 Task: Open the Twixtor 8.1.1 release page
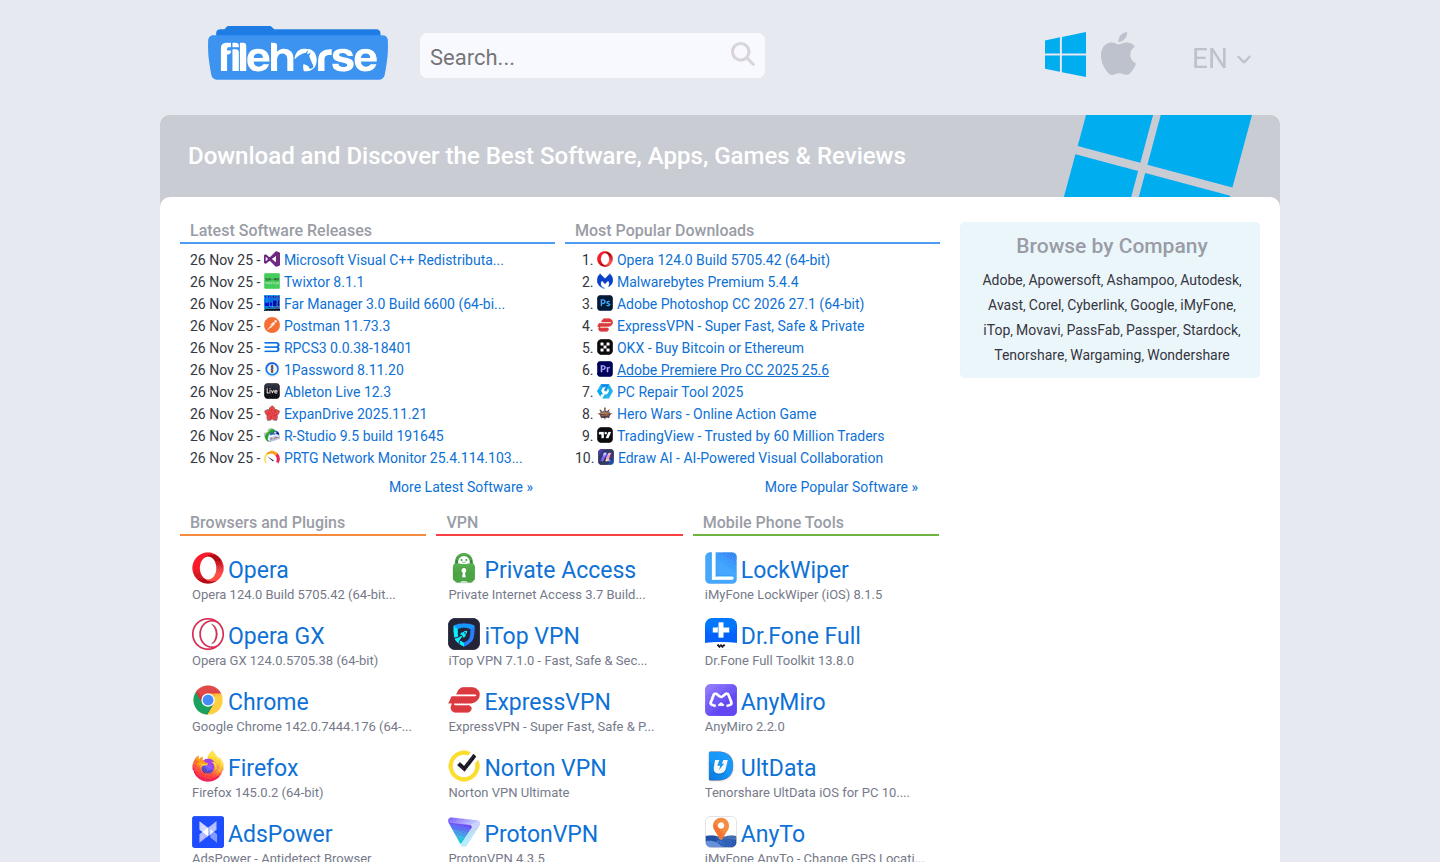(x=324, y=281)
